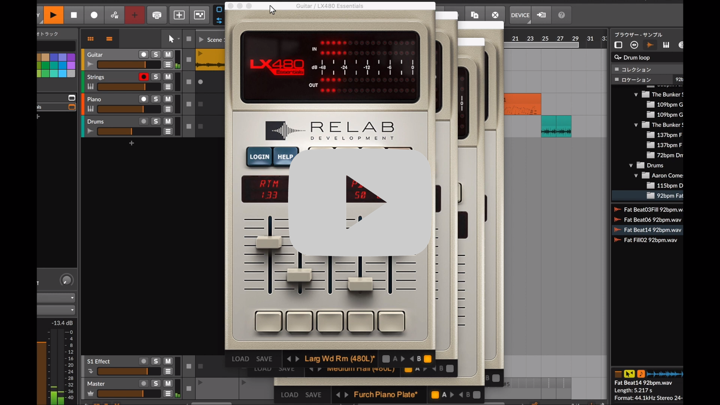The height and width of the screenshot is (405, 720).
Task: Click the orange transport Play button
Action: coord(54,15)
